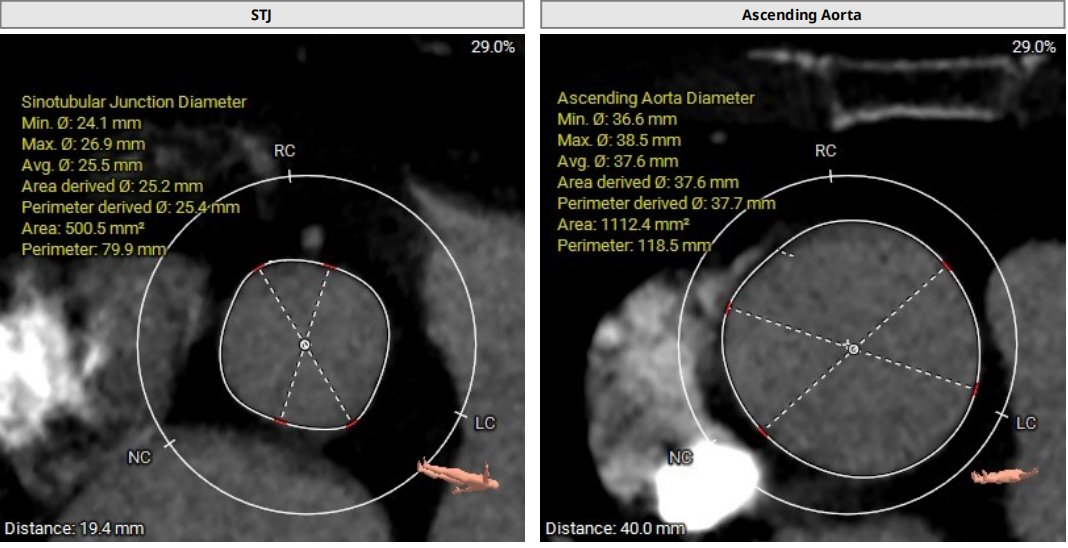Screen dimensions: 1068x548
Task: Click the lower-right red diameter endpoint on the STJ contour
Action: (x=351, y=424)
